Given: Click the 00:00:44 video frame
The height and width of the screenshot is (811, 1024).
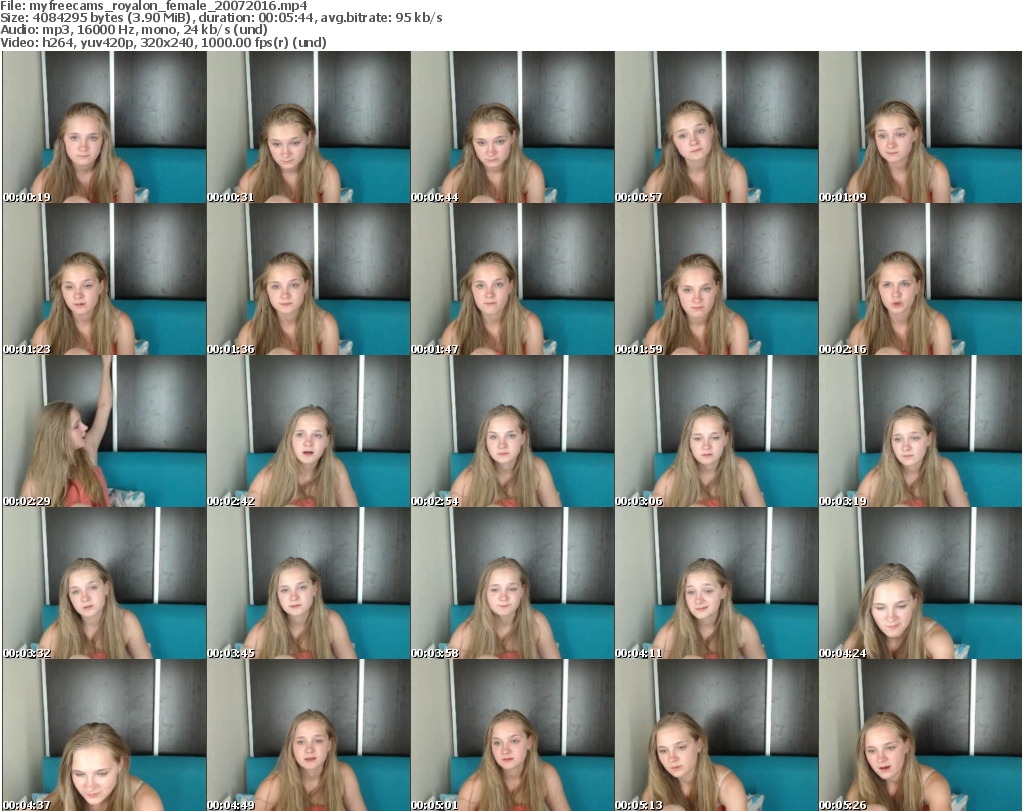Looking at the screenshot, I should [512, 127].
